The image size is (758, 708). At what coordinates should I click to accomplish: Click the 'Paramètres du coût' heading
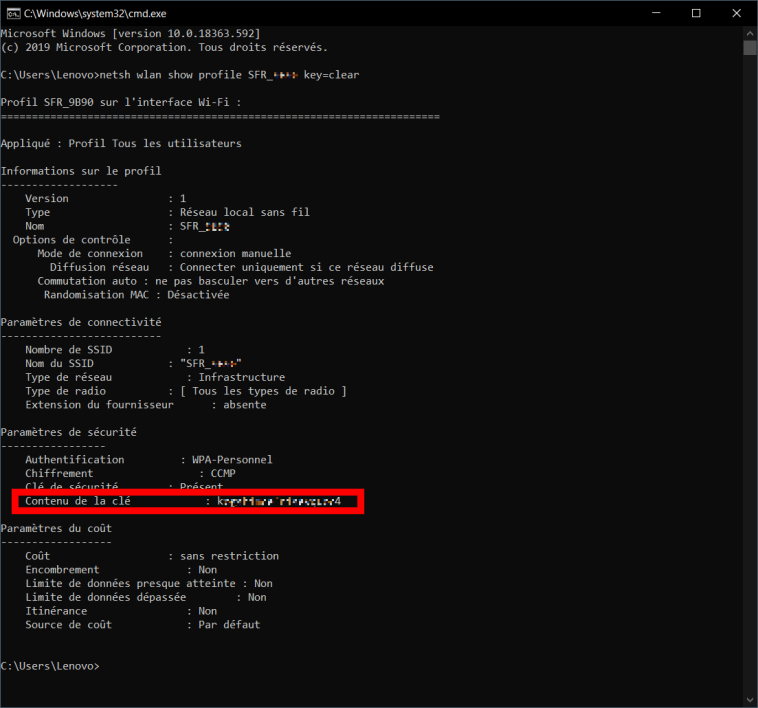57,528
